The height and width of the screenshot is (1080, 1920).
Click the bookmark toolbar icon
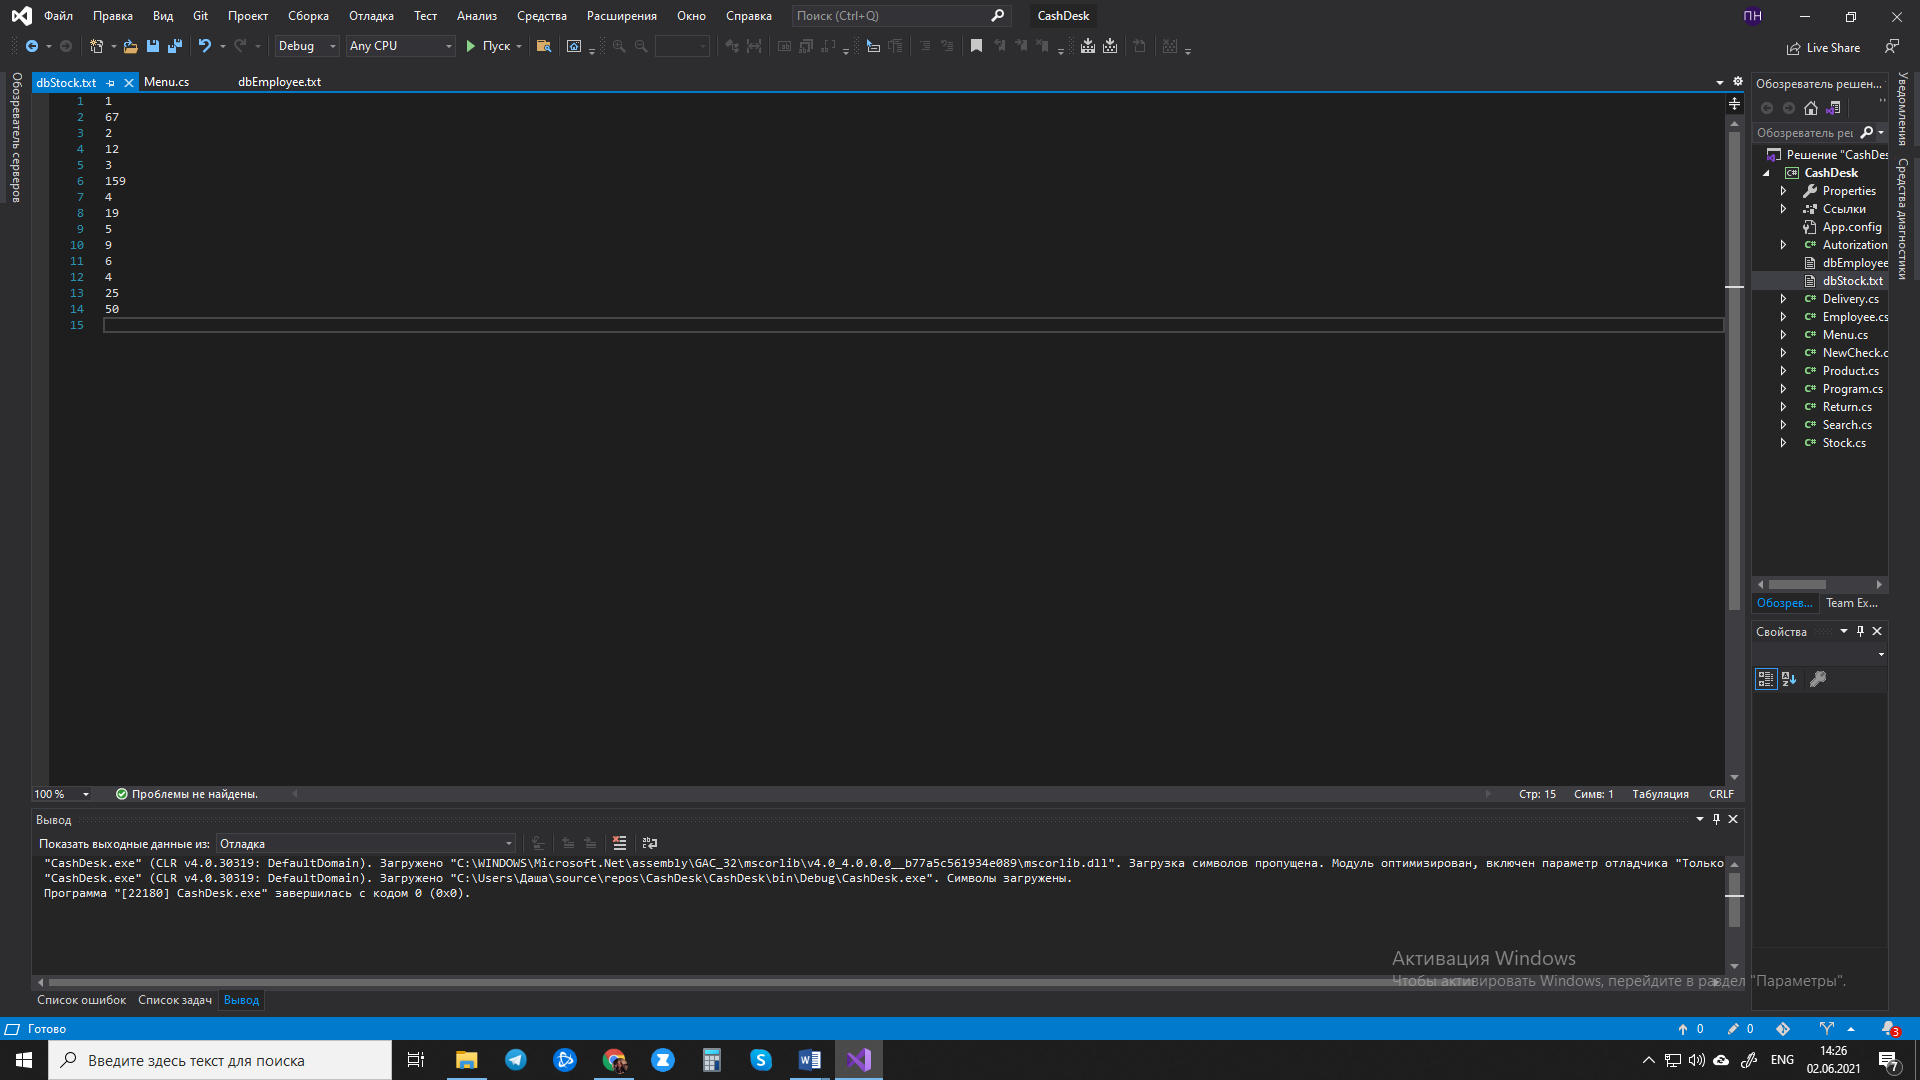click(x=976, y=46)
